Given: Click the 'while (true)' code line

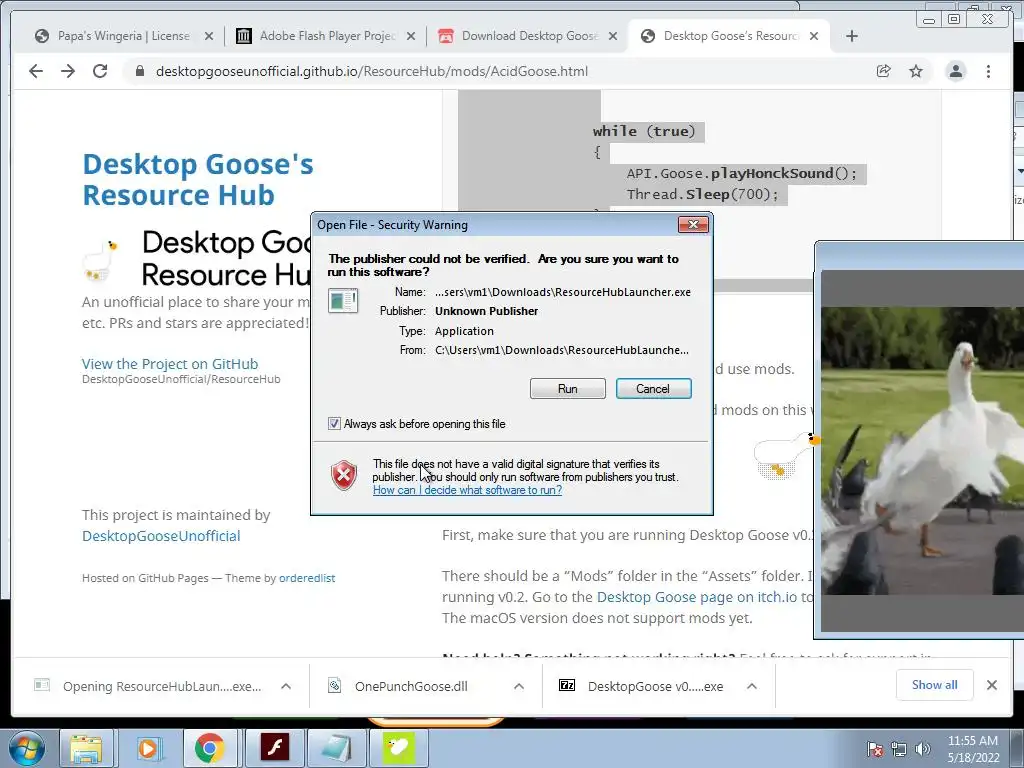Looking at the screenshot, I should pos(644,131).
